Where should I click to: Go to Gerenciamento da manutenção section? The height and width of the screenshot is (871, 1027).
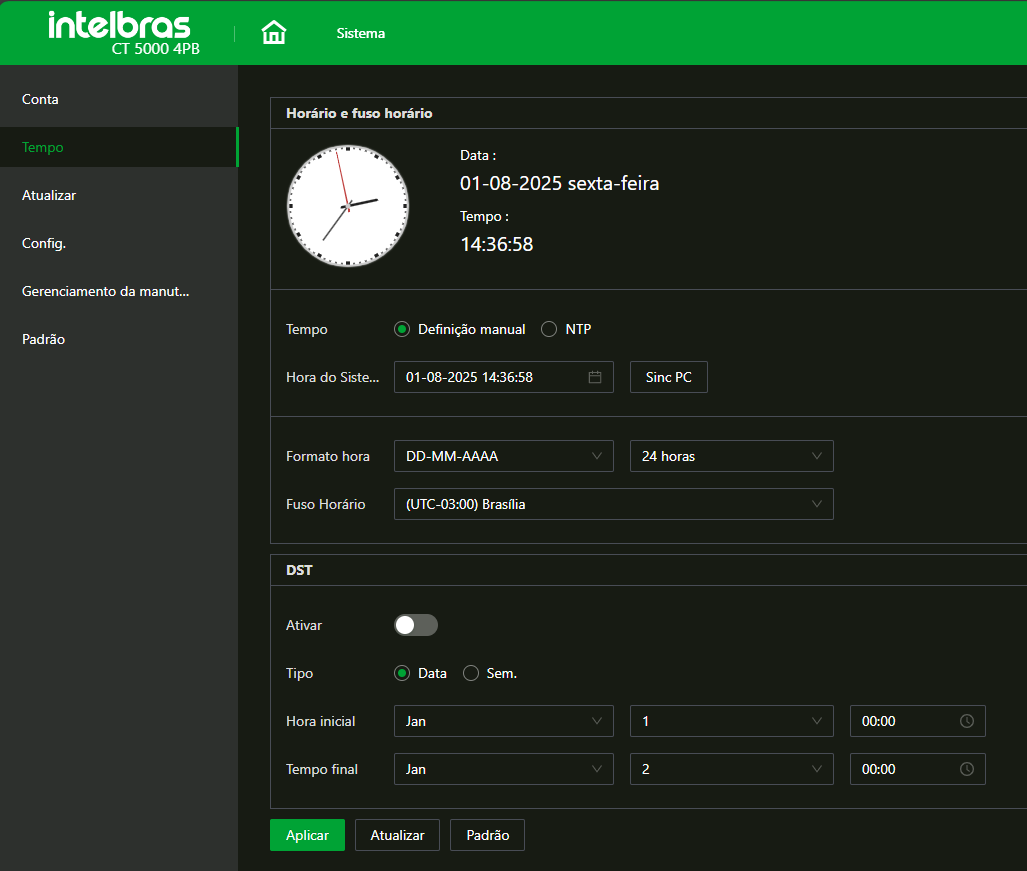[106, 291]
